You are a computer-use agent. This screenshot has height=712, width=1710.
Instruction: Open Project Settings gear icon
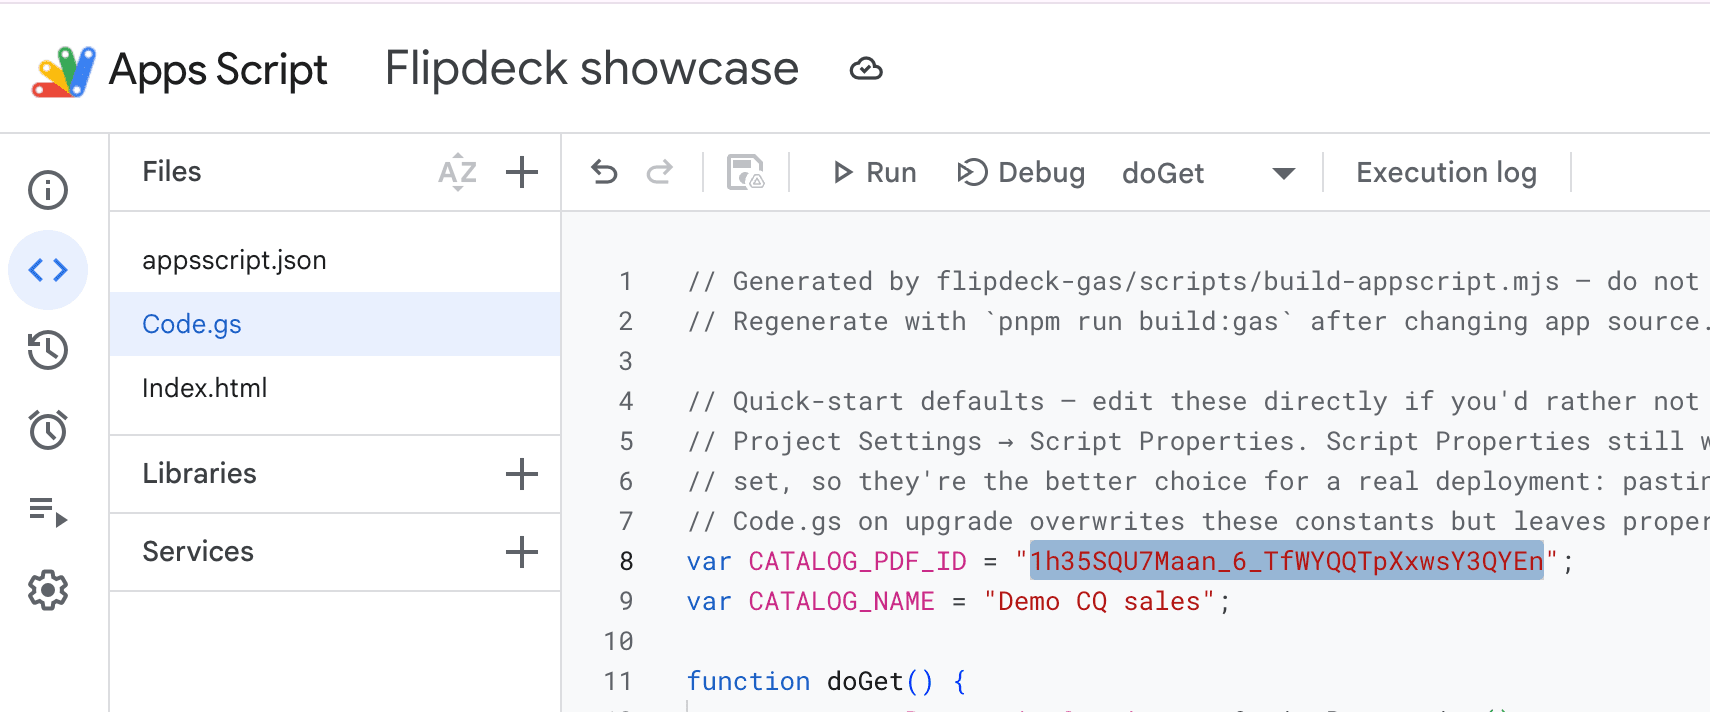pyautogui.click(x=48, y=591)
